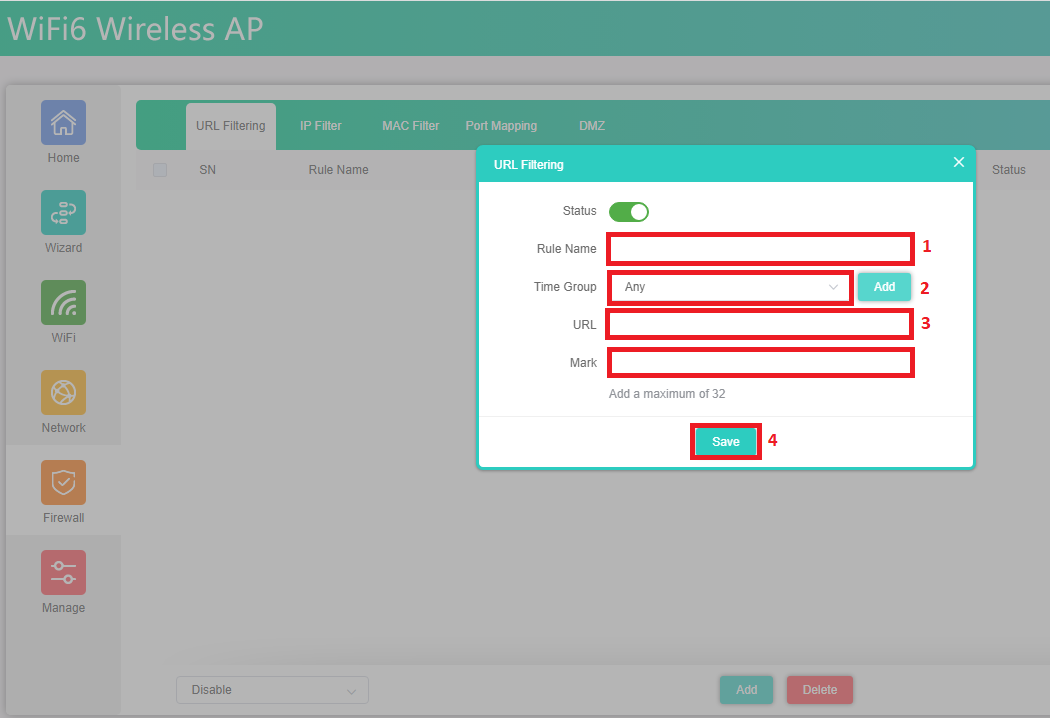Screen dimensions: 1050x718
Task: Close the URL Filtering dialog
Action: click(958, 163)
